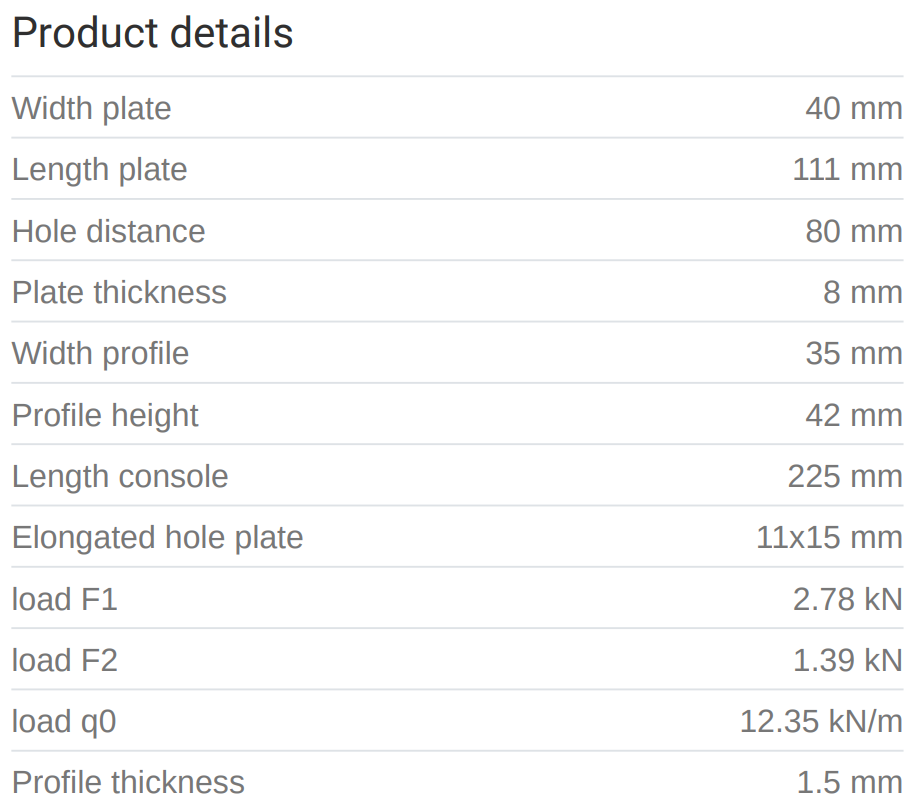The width and height of the screenshot is (923, 807).
Task: Select the 225 mm value
Action: coord(844,476)
